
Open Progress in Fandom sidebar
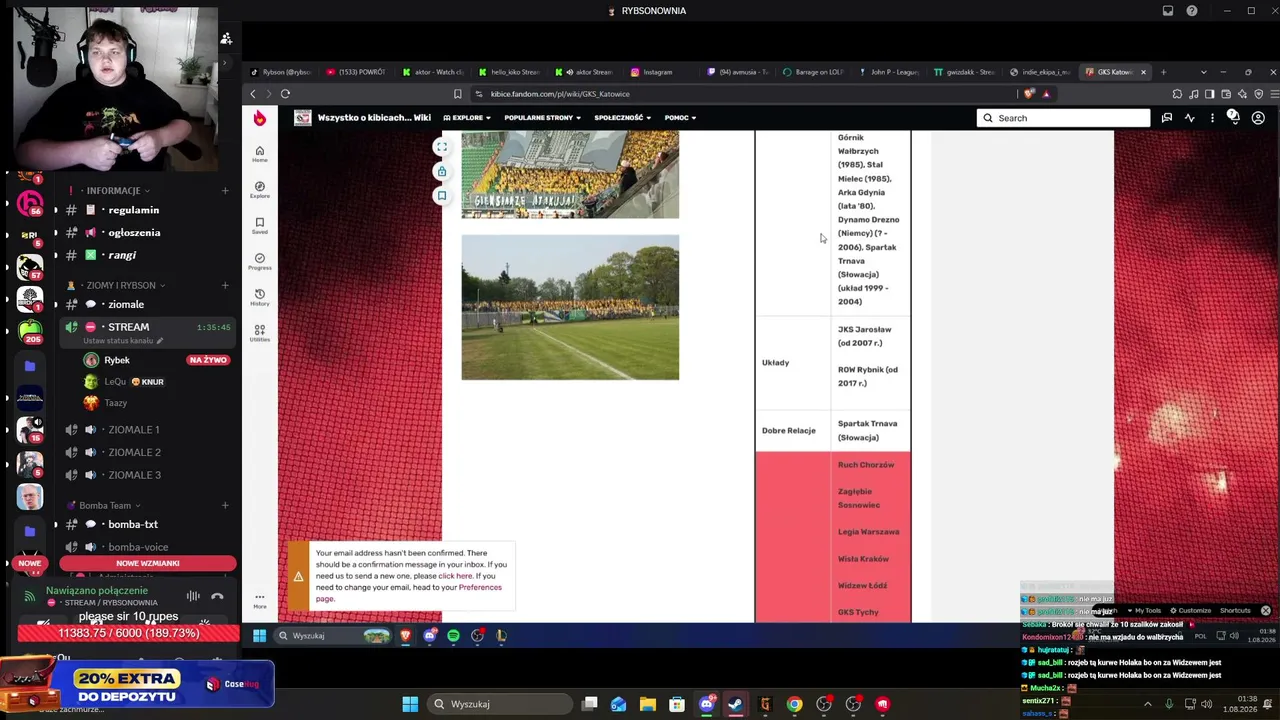(260, 261)
